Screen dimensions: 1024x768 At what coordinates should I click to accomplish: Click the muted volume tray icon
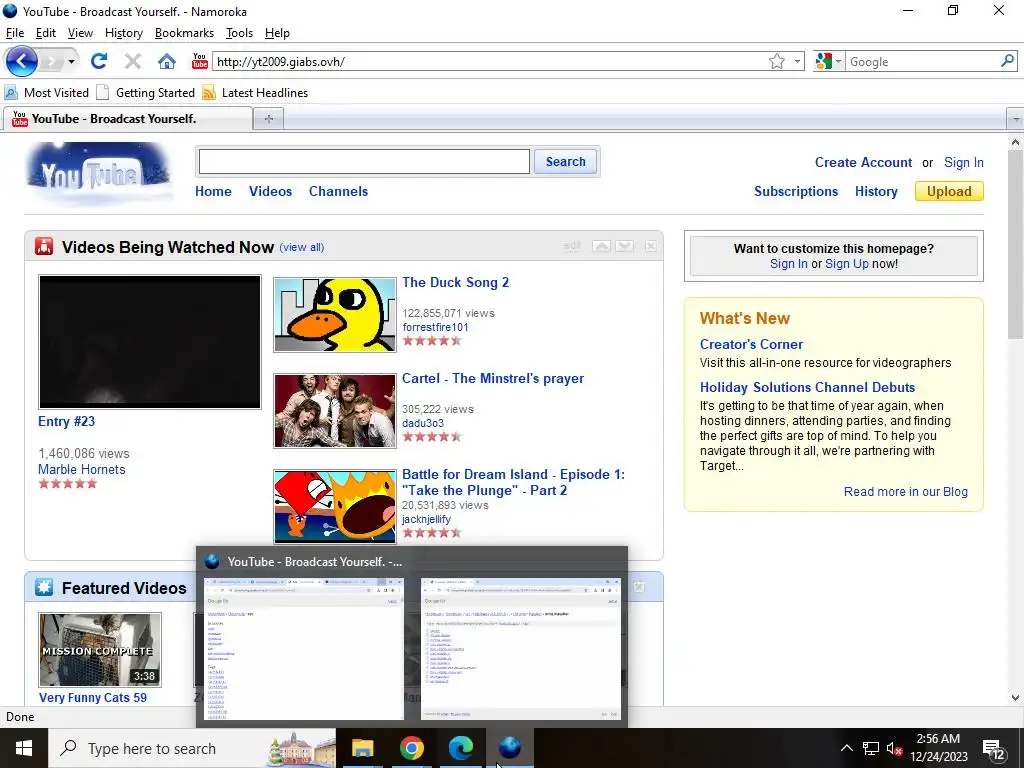(x=894, y=748)
